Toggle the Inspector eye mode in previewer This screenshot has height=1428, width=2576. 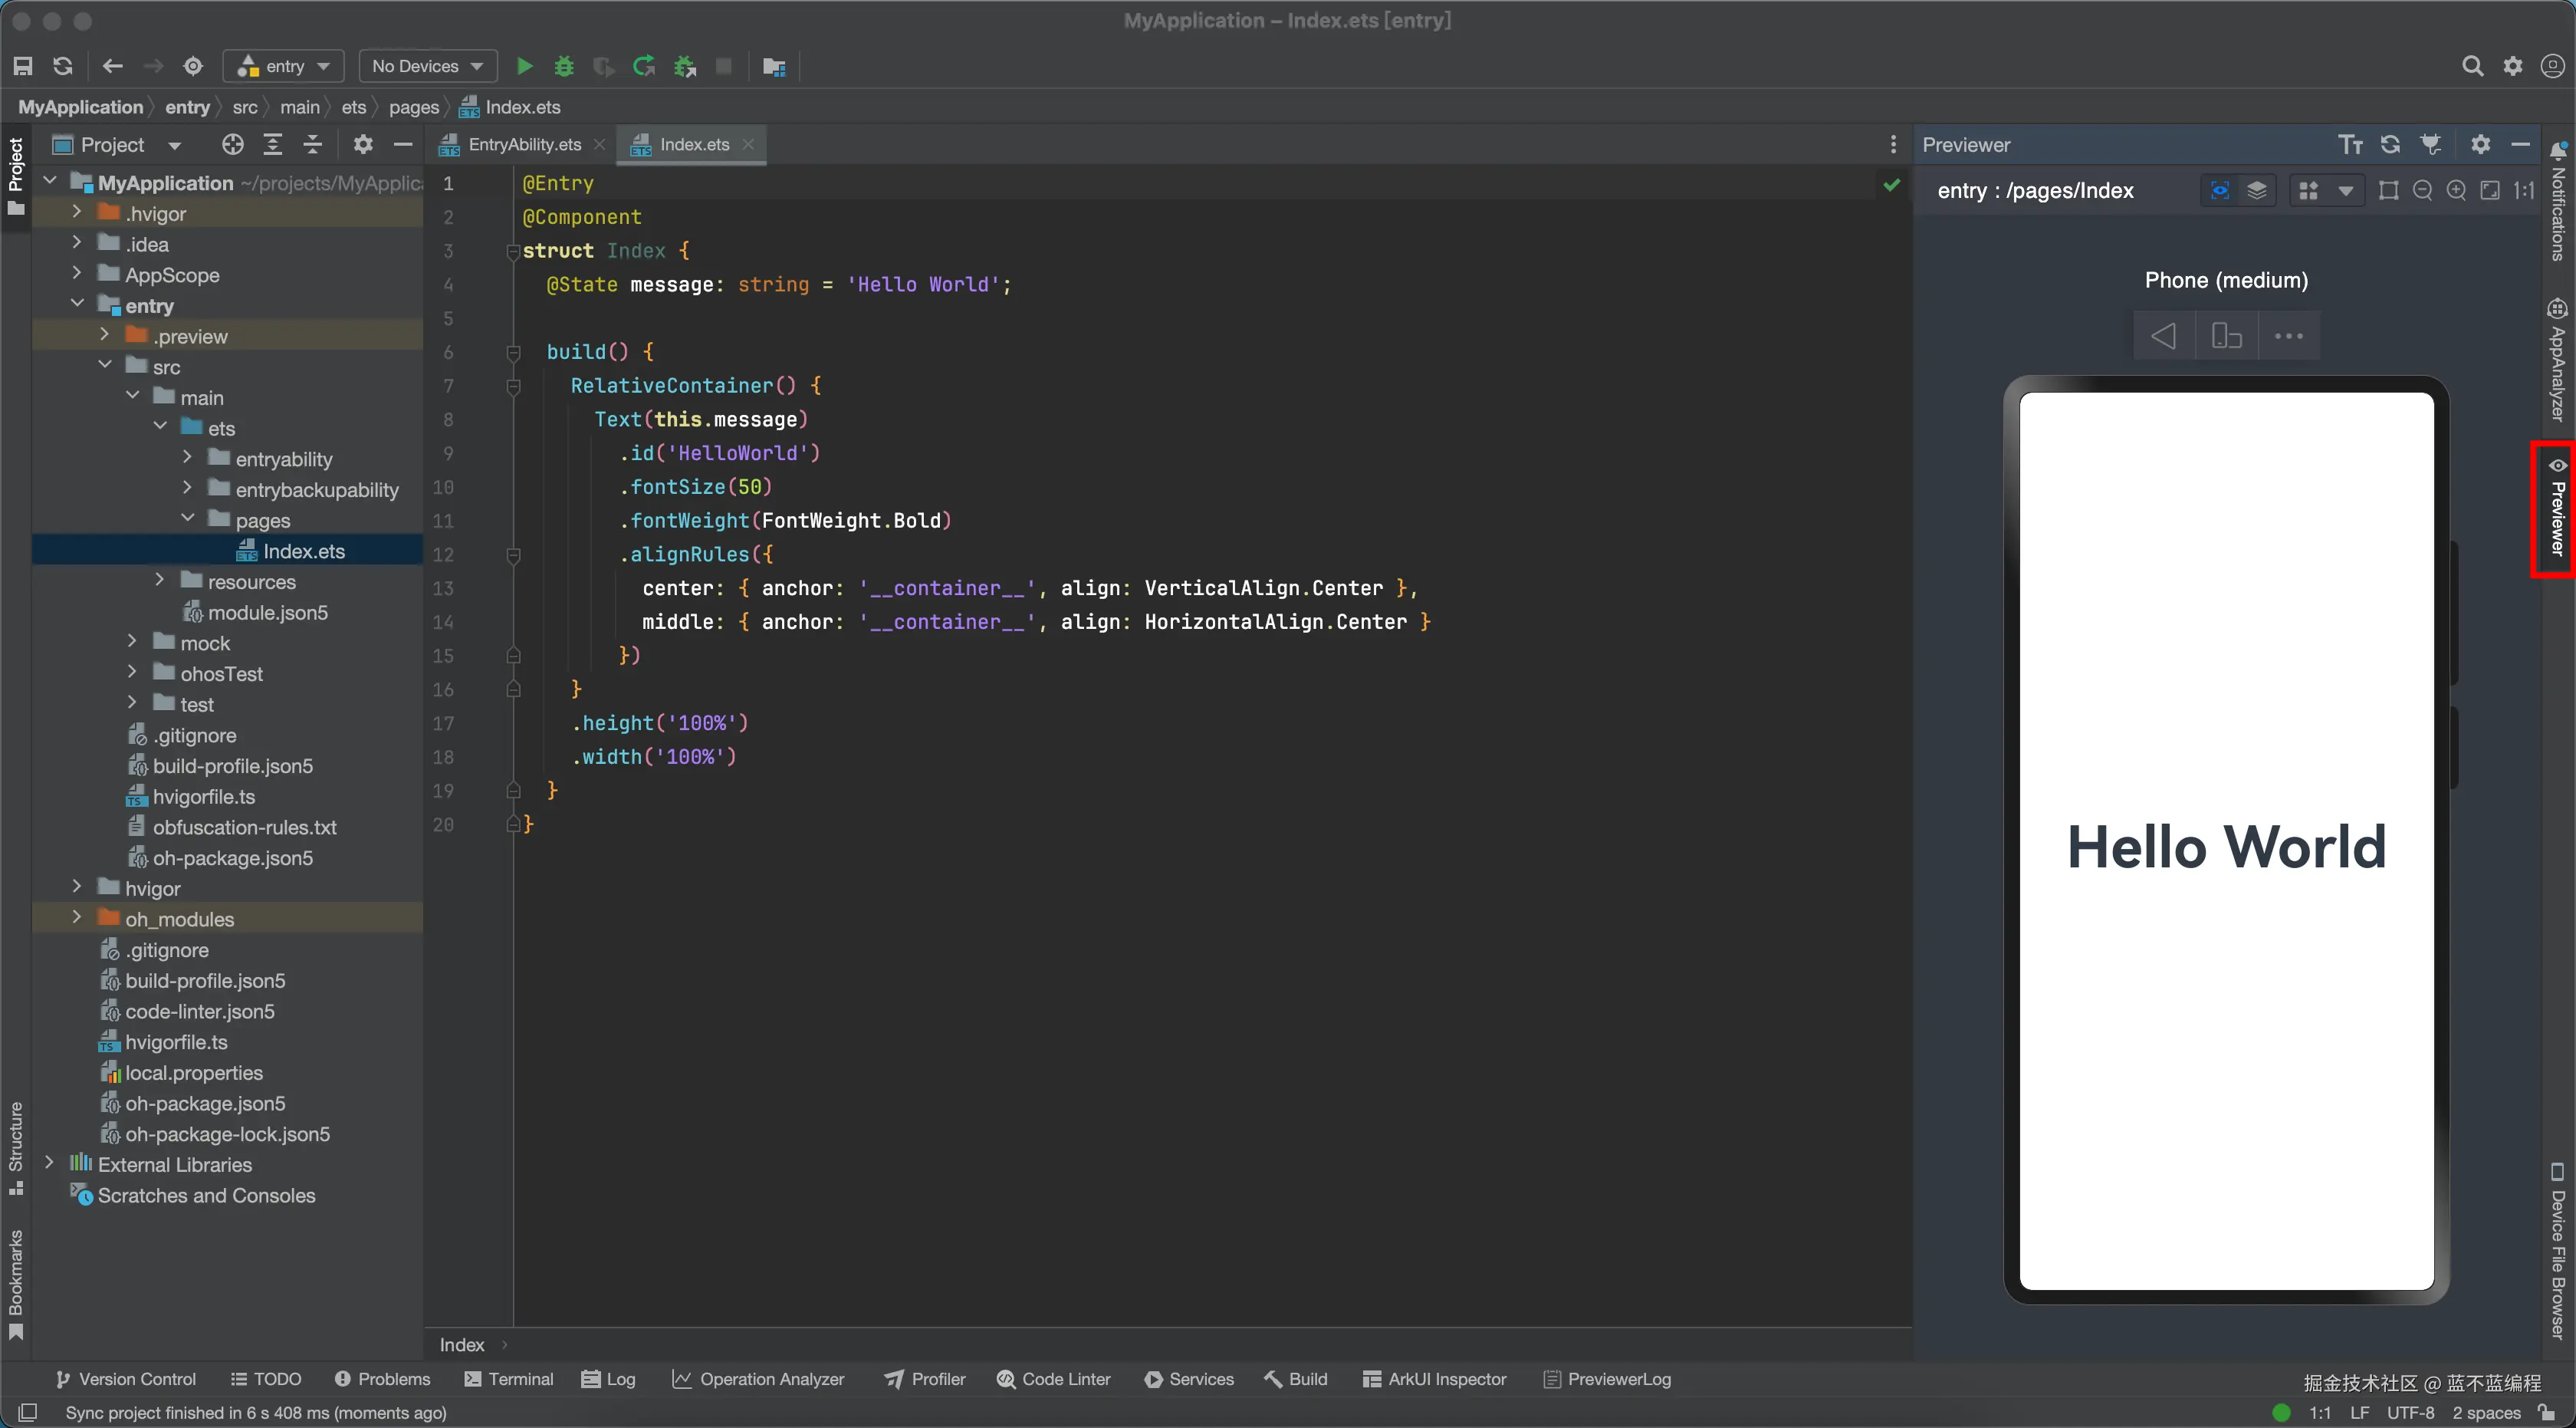[x=2220, y=191]
